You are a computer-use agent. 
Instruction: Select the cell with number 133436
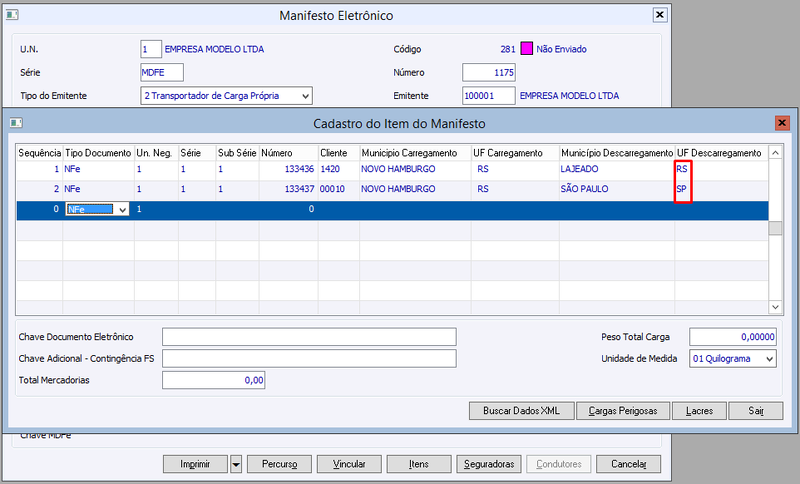[289, 169]
